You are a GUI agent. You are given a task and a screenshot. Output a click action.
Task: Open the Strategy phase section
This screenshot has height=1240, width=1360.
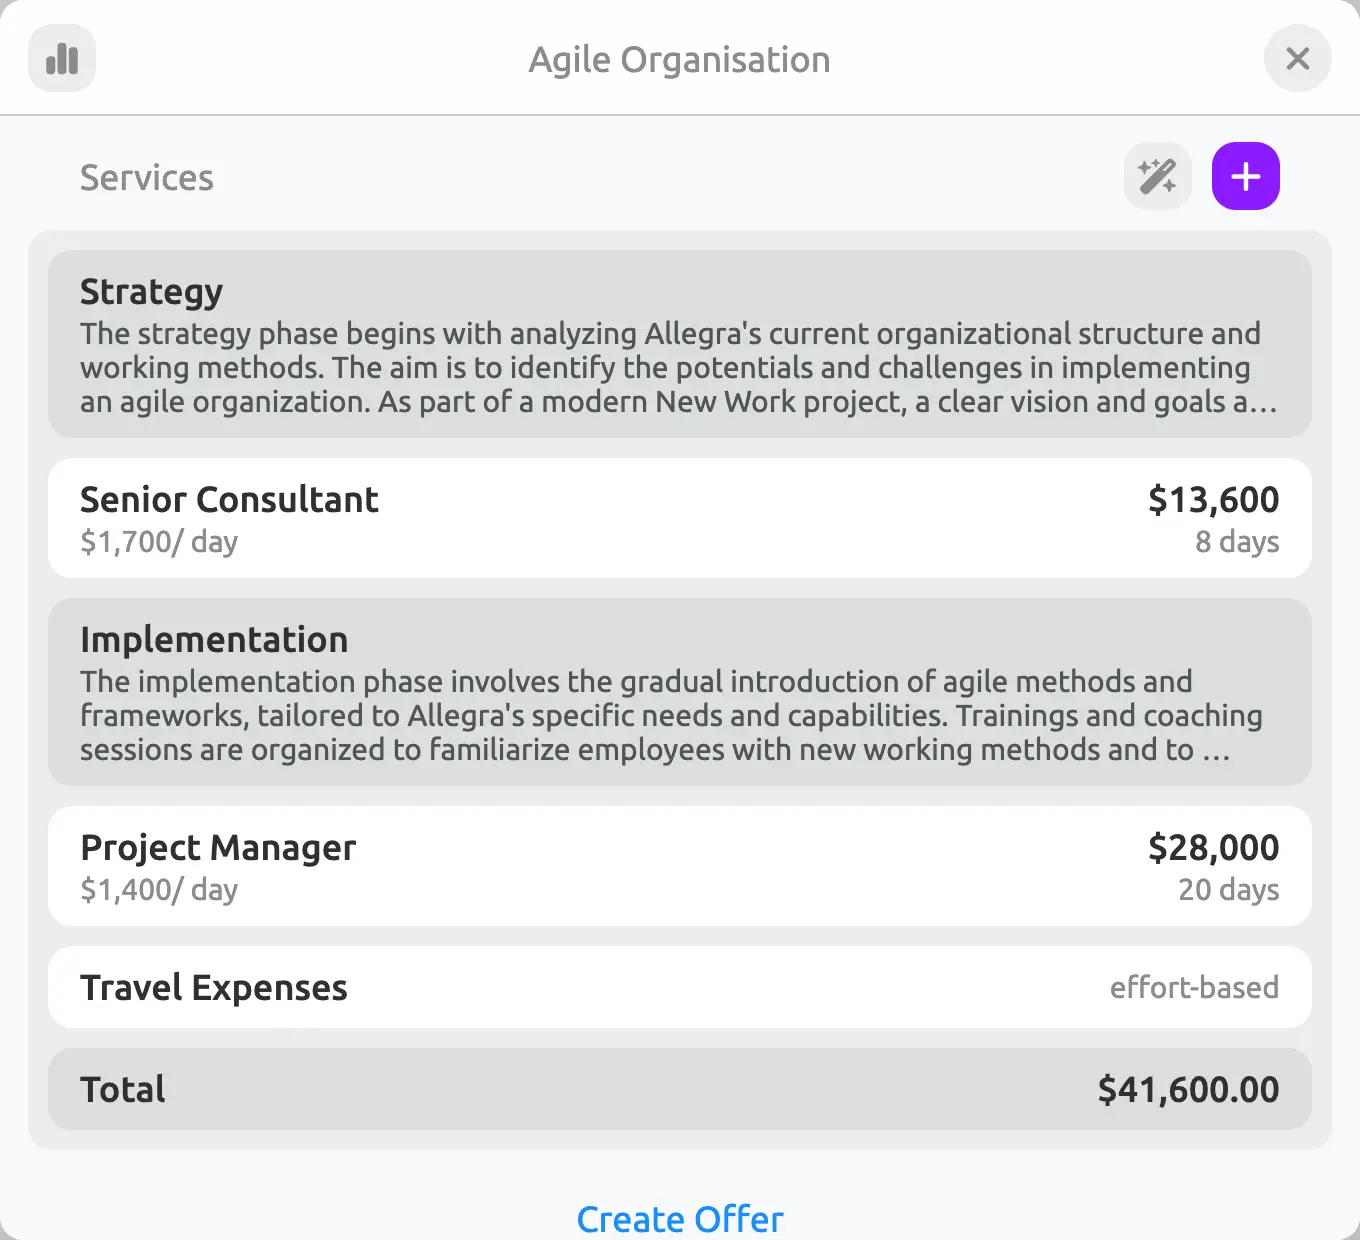coord(680,344)
